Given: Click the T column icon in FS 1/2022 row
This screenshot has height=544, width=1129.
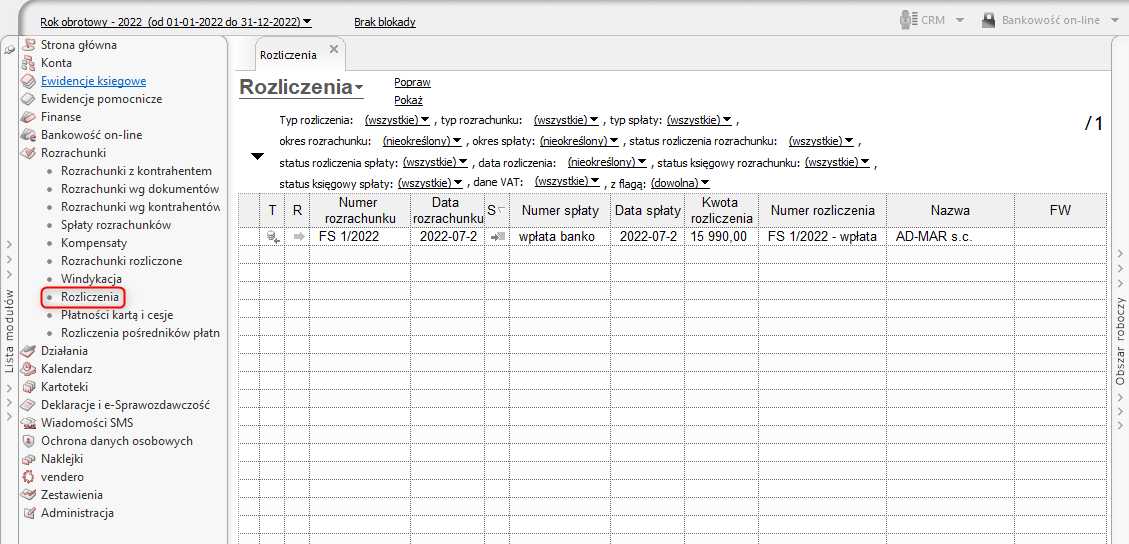Looking at the screenshot, I should click(273, 235).
